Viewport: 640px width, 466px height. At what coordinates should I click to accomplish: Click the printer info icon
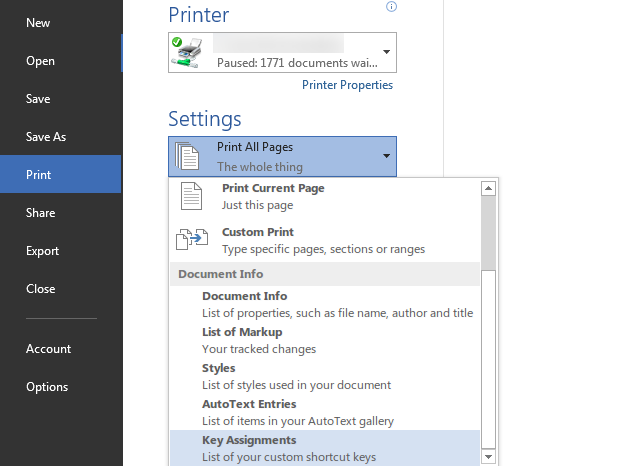[391, 6]
